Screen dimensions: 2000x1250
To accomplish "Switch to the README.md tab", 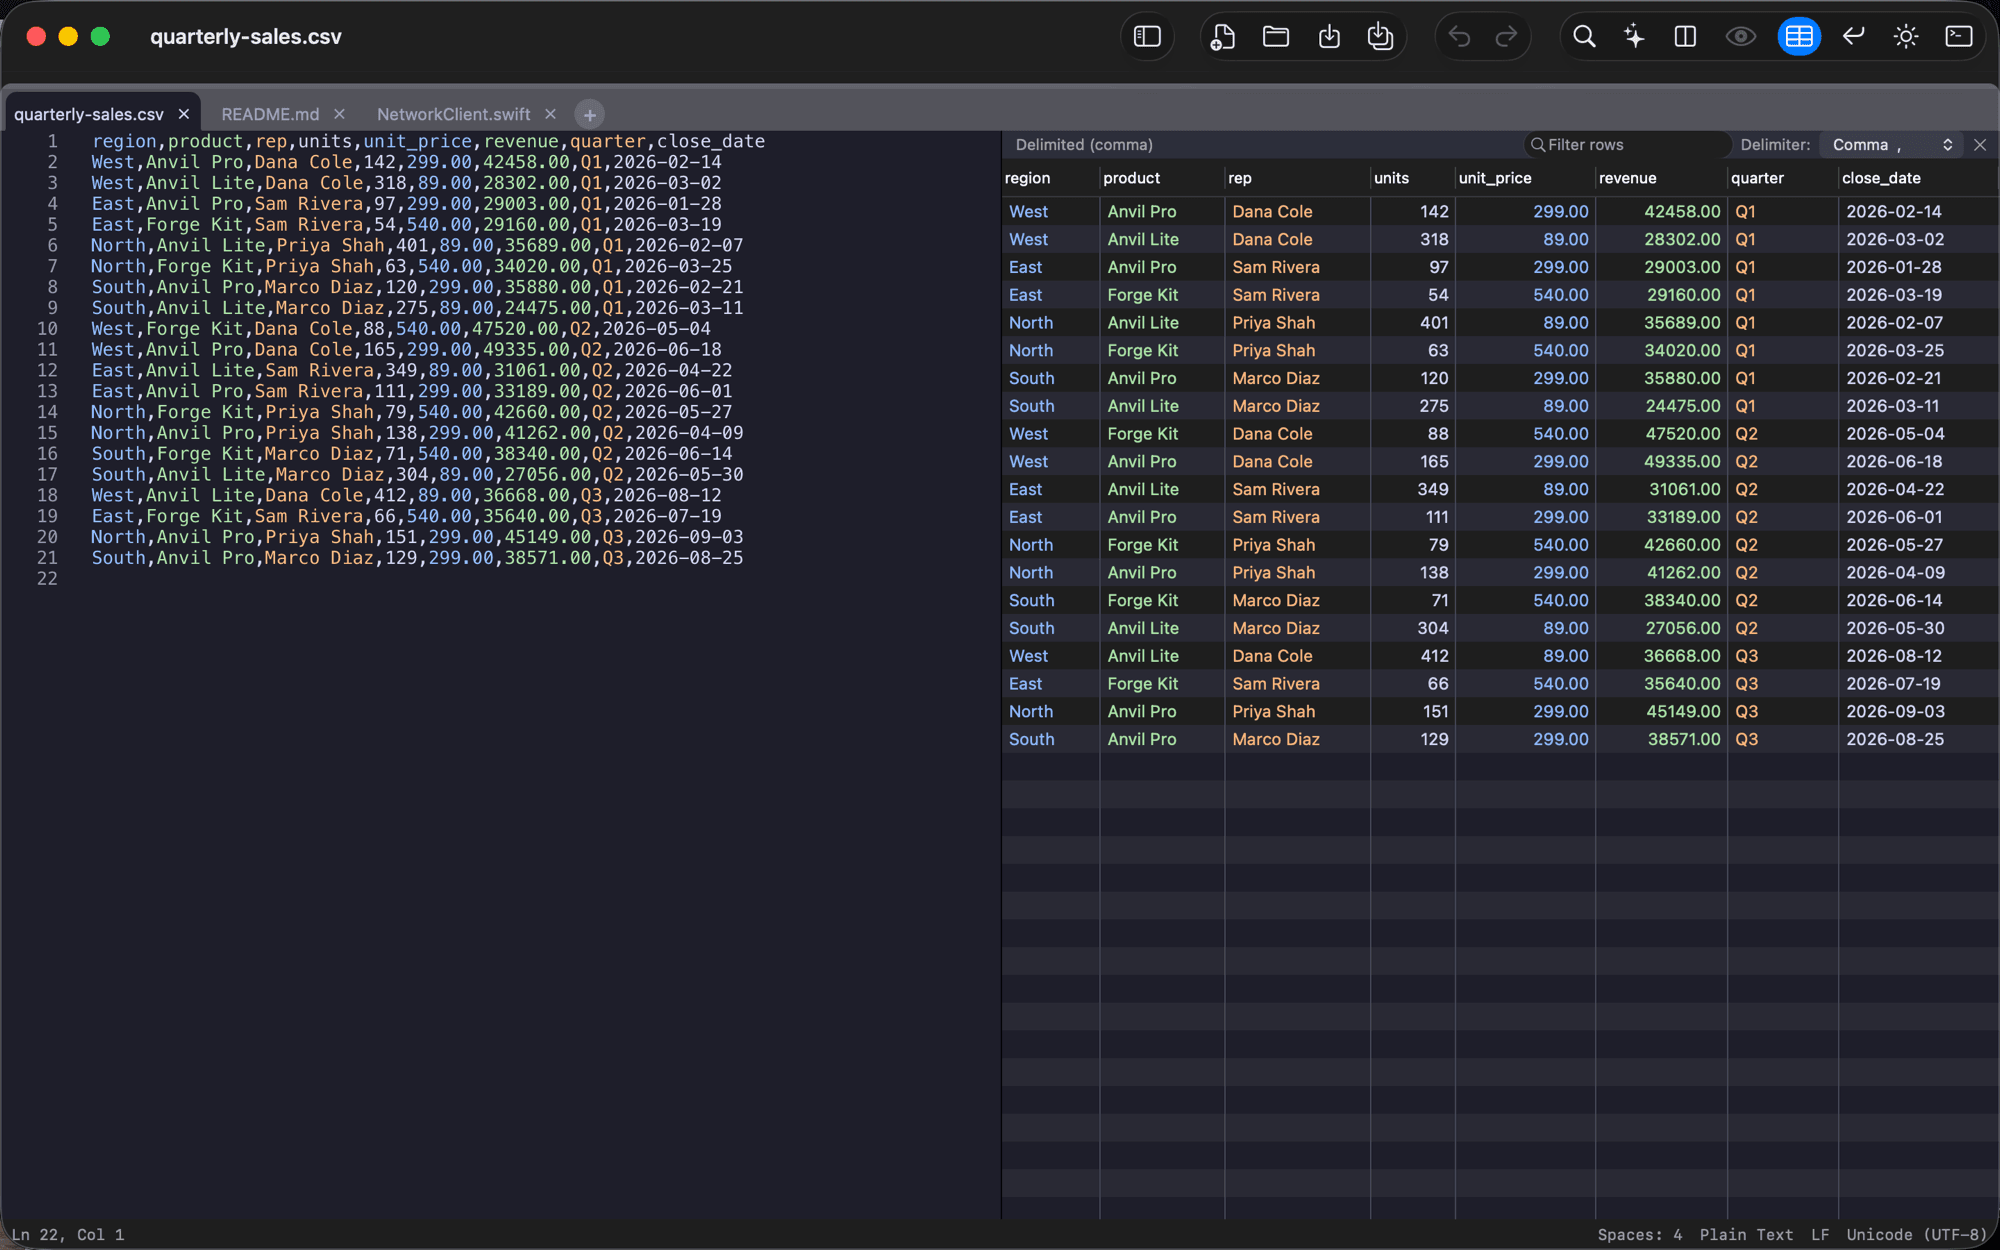I will tap(270, 114).
